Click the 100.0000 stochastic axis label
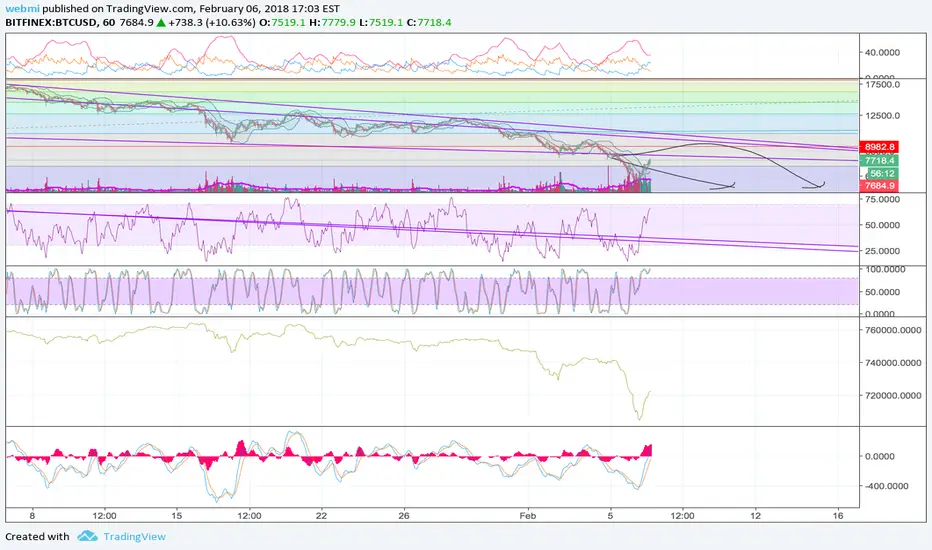932x550 pixels. pyautogui.click(x=885, y=269)
